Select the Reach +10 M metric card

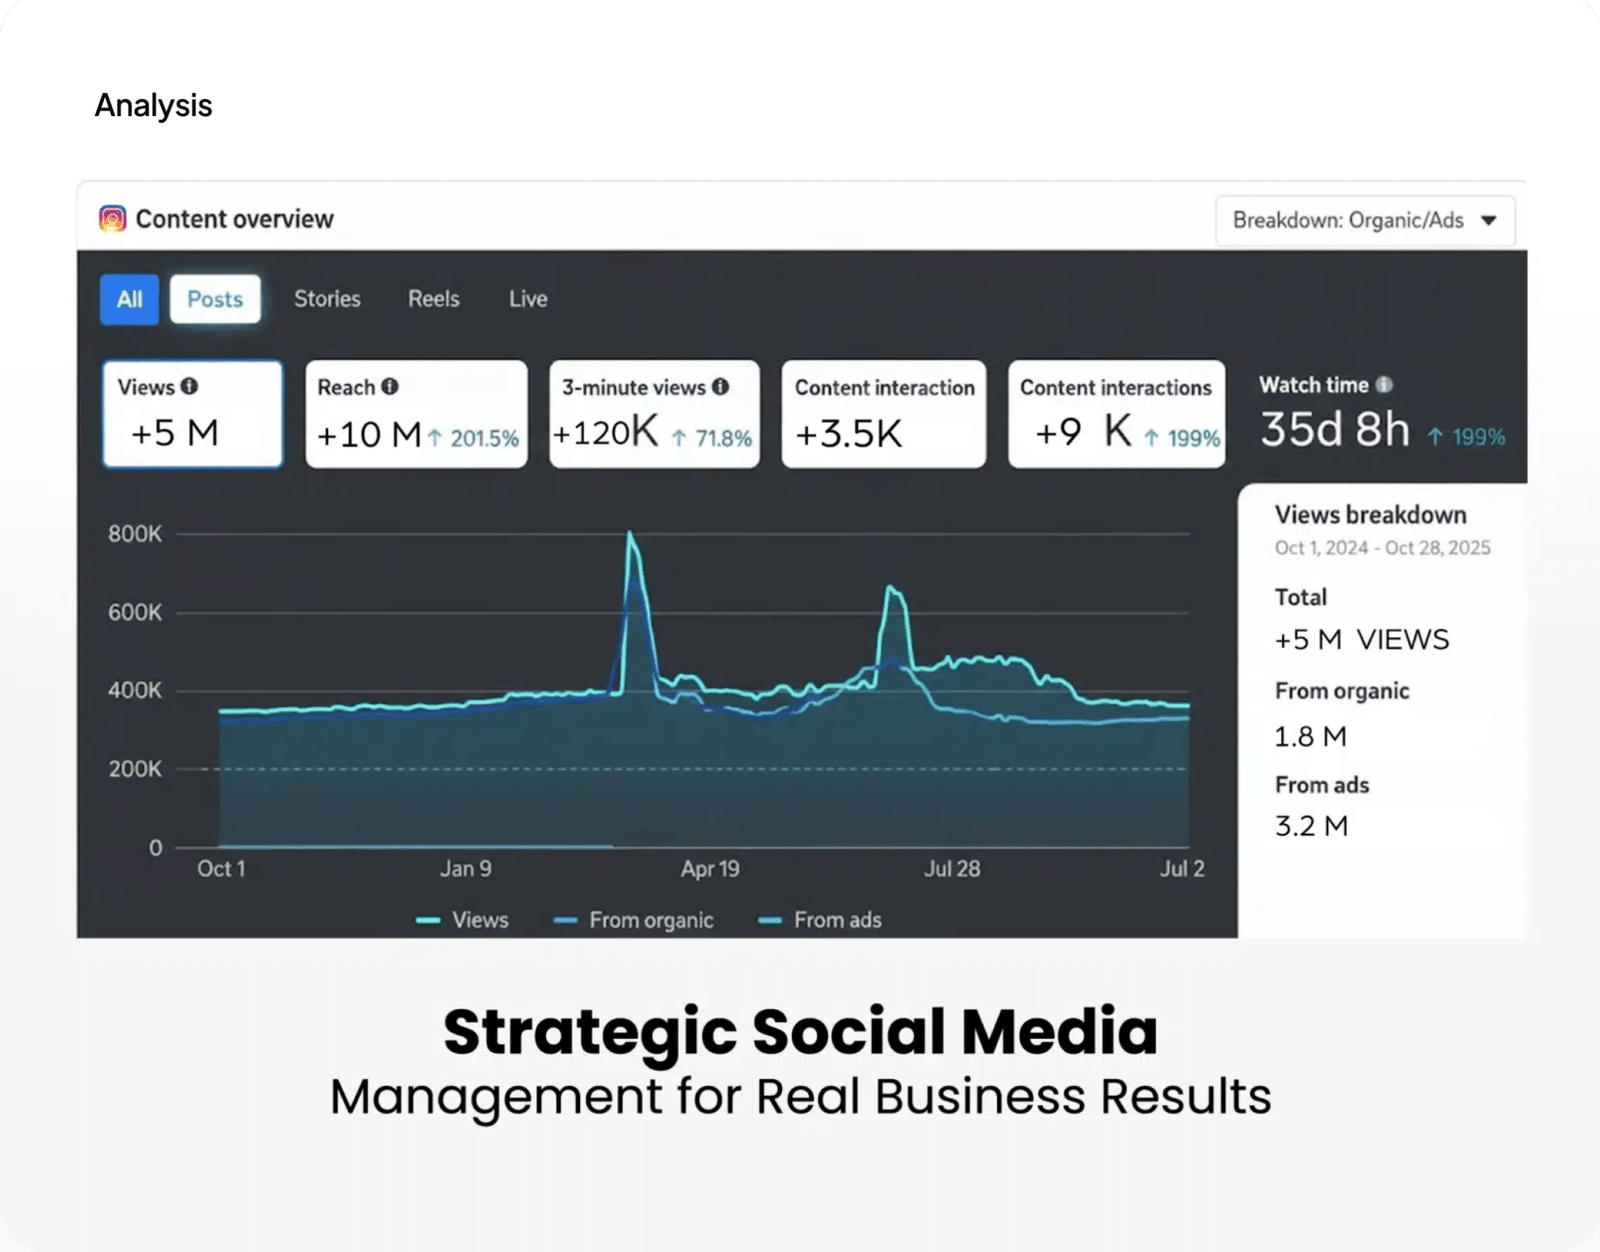pos(416,414)
